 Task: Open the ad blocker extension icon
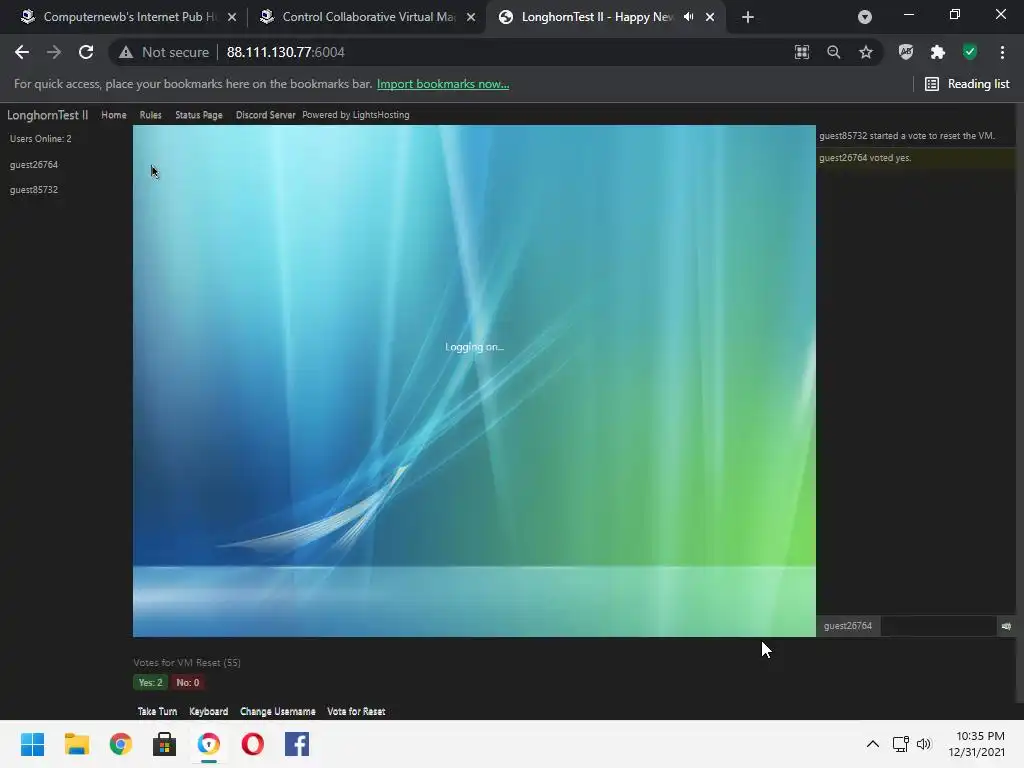(x=905, y=52)
